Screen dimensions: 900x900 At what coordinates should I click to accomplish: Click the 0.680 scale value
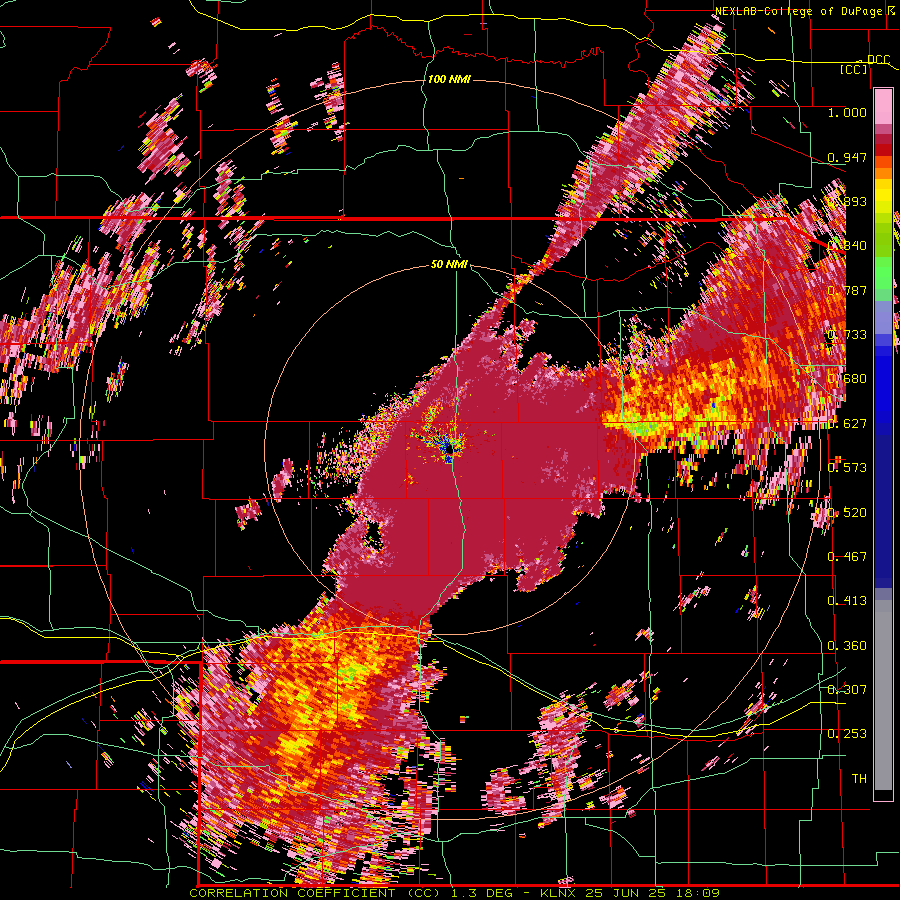(x=847, y=378)
